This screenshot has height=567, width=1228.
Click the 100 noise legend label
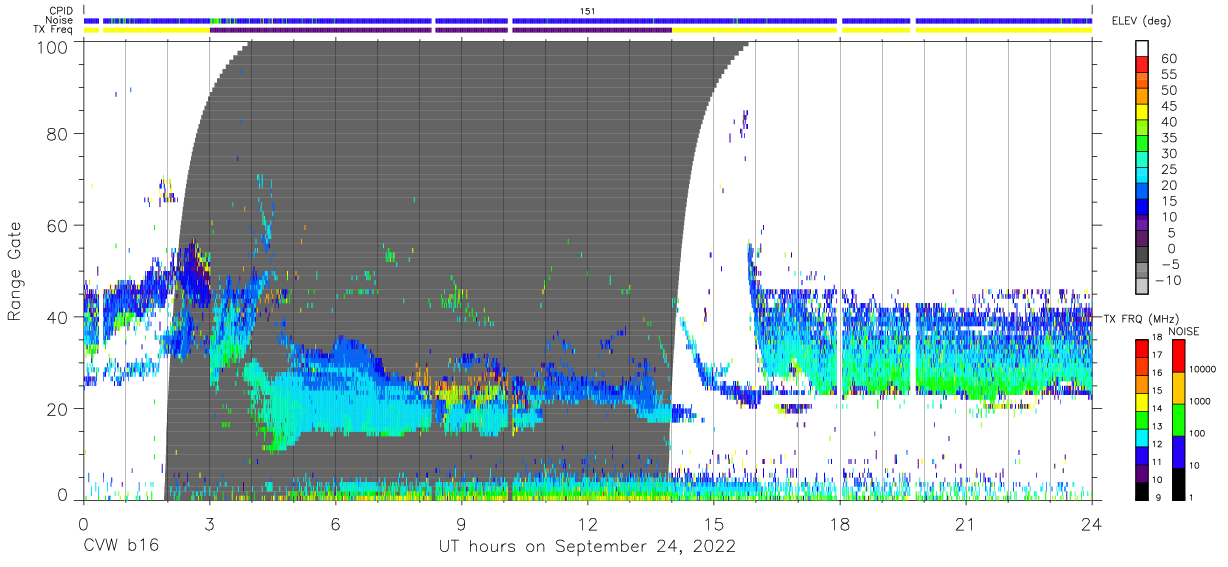click(1199, 433)
